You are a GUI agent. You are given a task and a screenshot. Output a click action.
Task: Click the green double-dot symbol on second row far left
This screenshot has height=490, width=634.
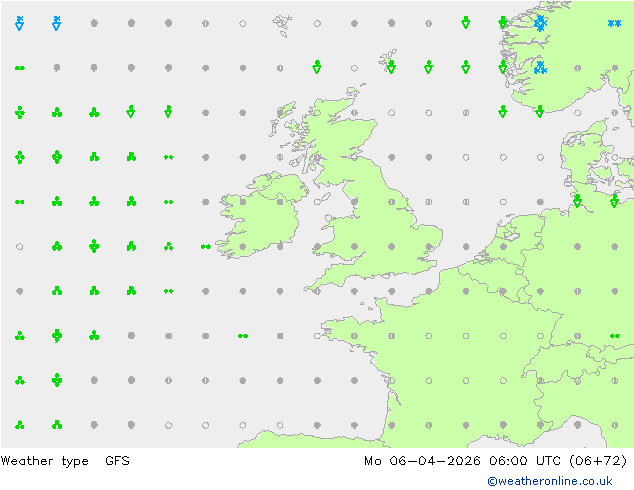point(19,68)
